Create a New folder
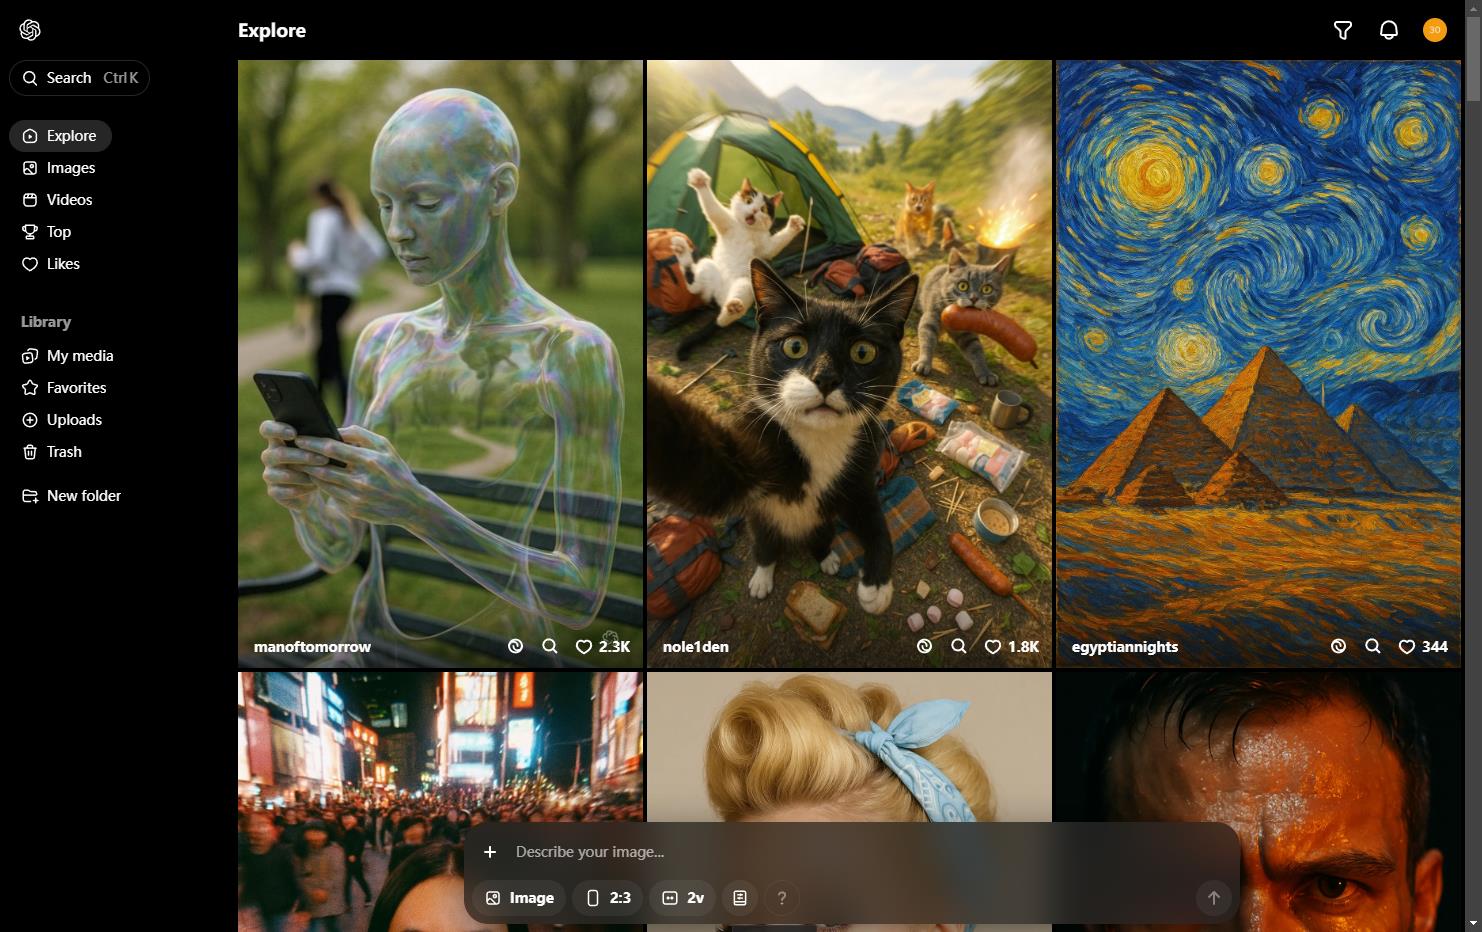 pos(83,496)
